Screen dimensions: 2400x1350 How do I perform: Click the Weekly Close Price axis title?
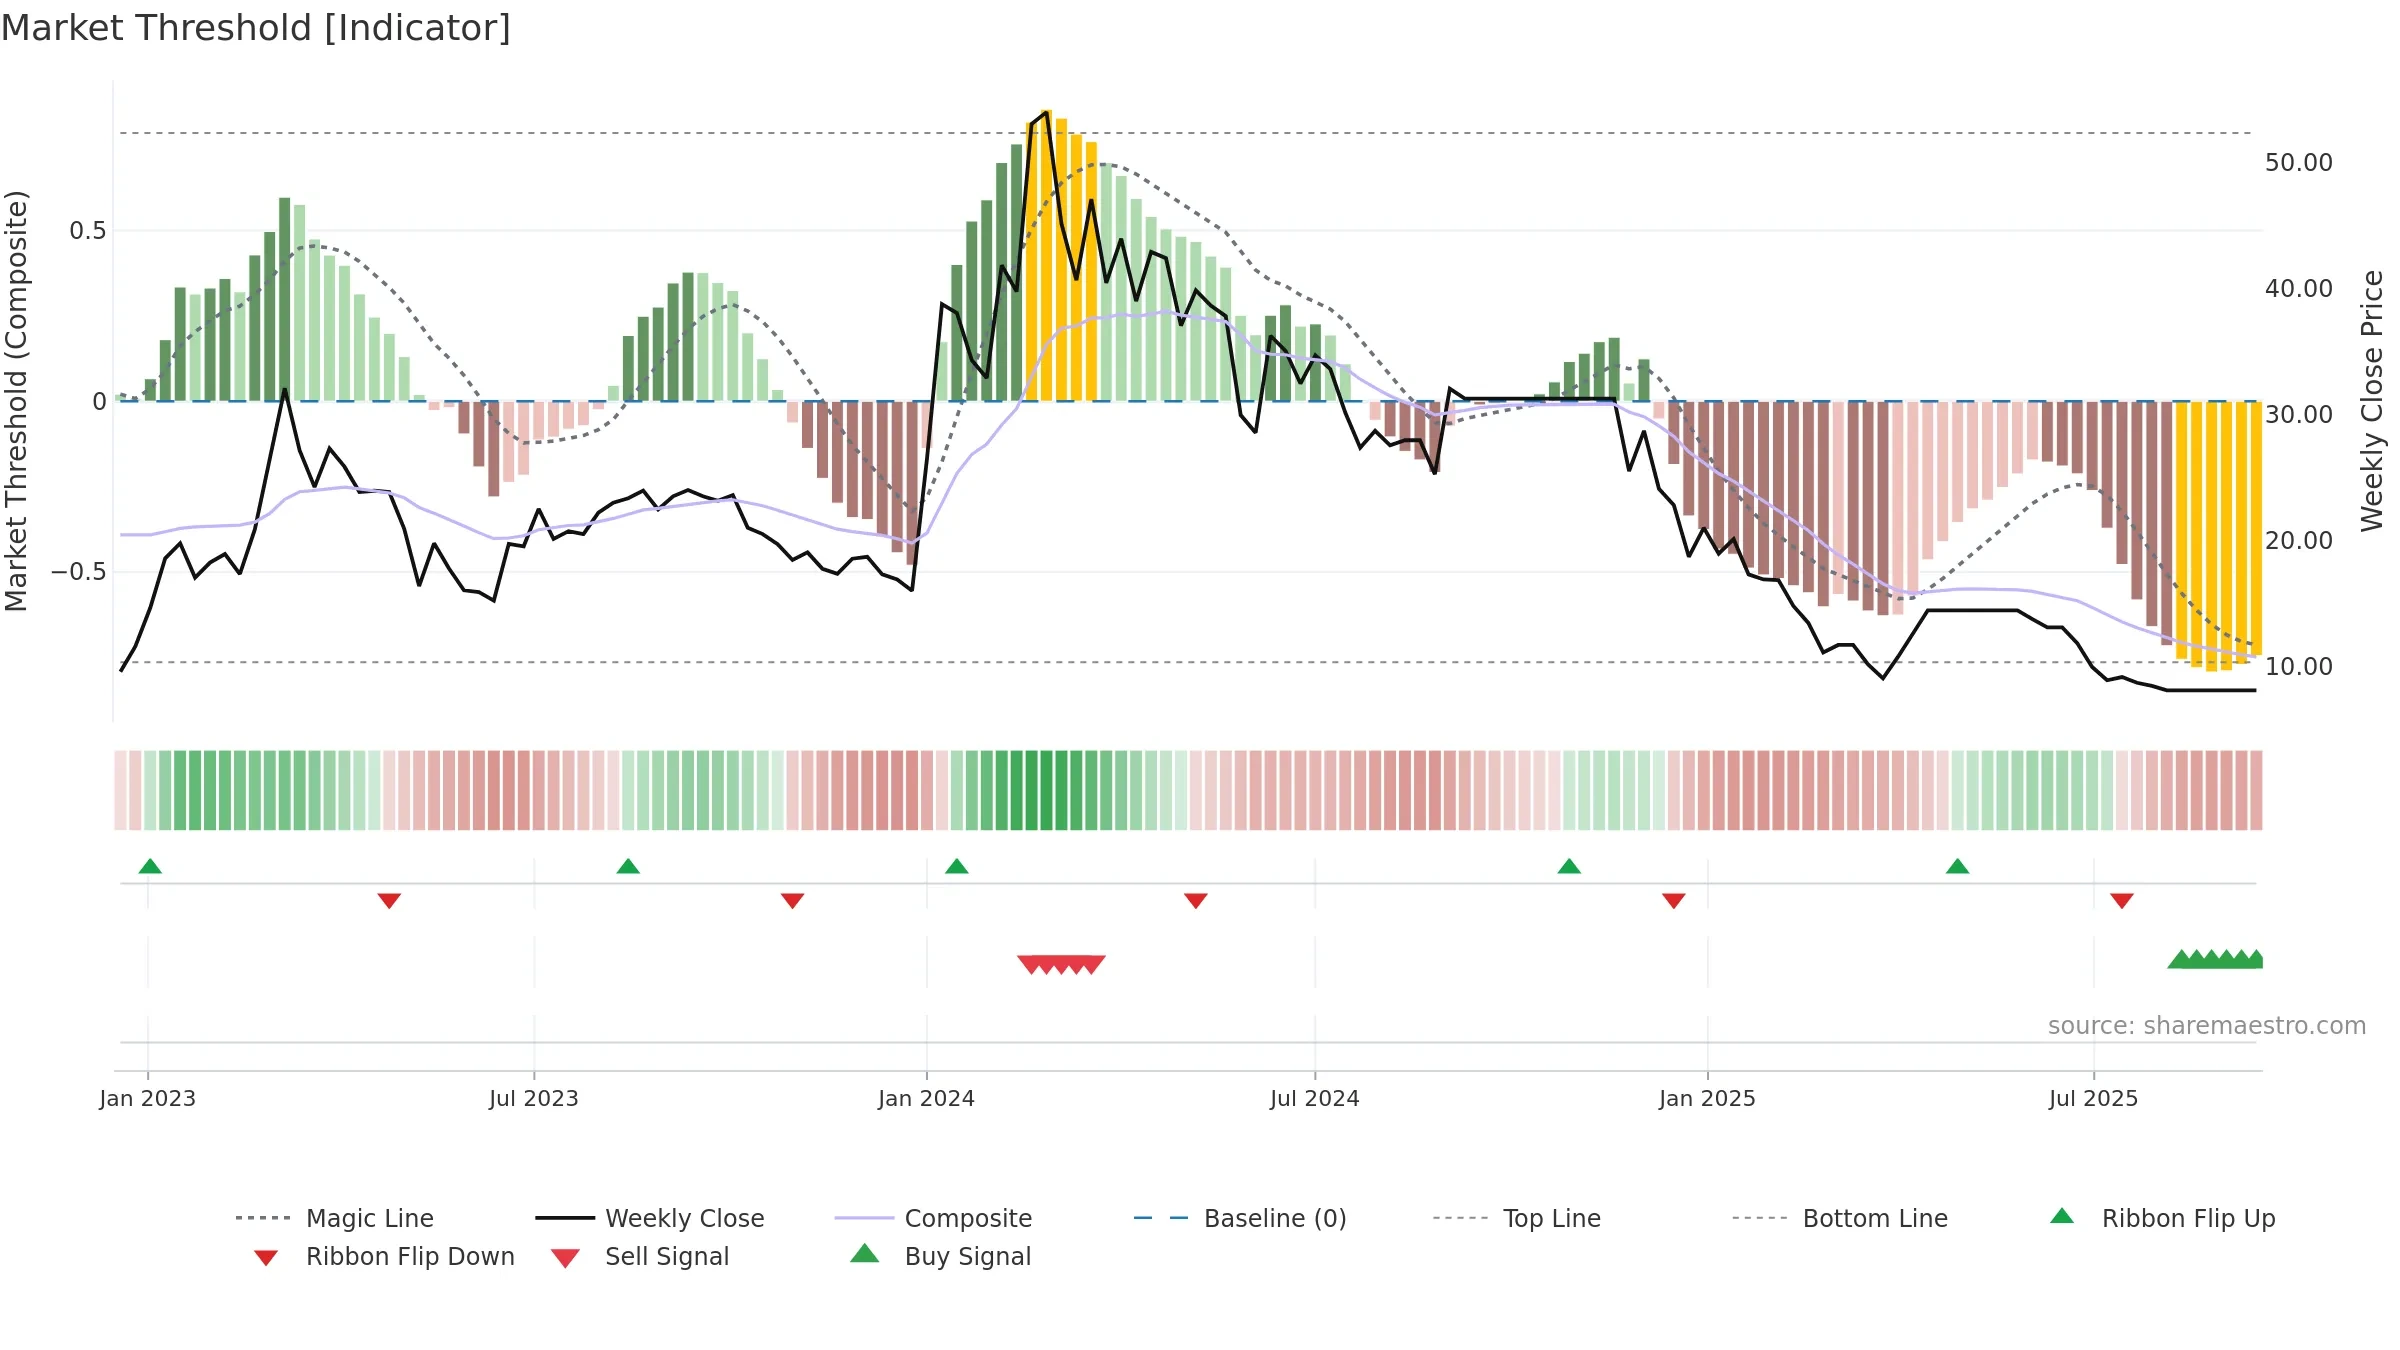pos(2372,400)
